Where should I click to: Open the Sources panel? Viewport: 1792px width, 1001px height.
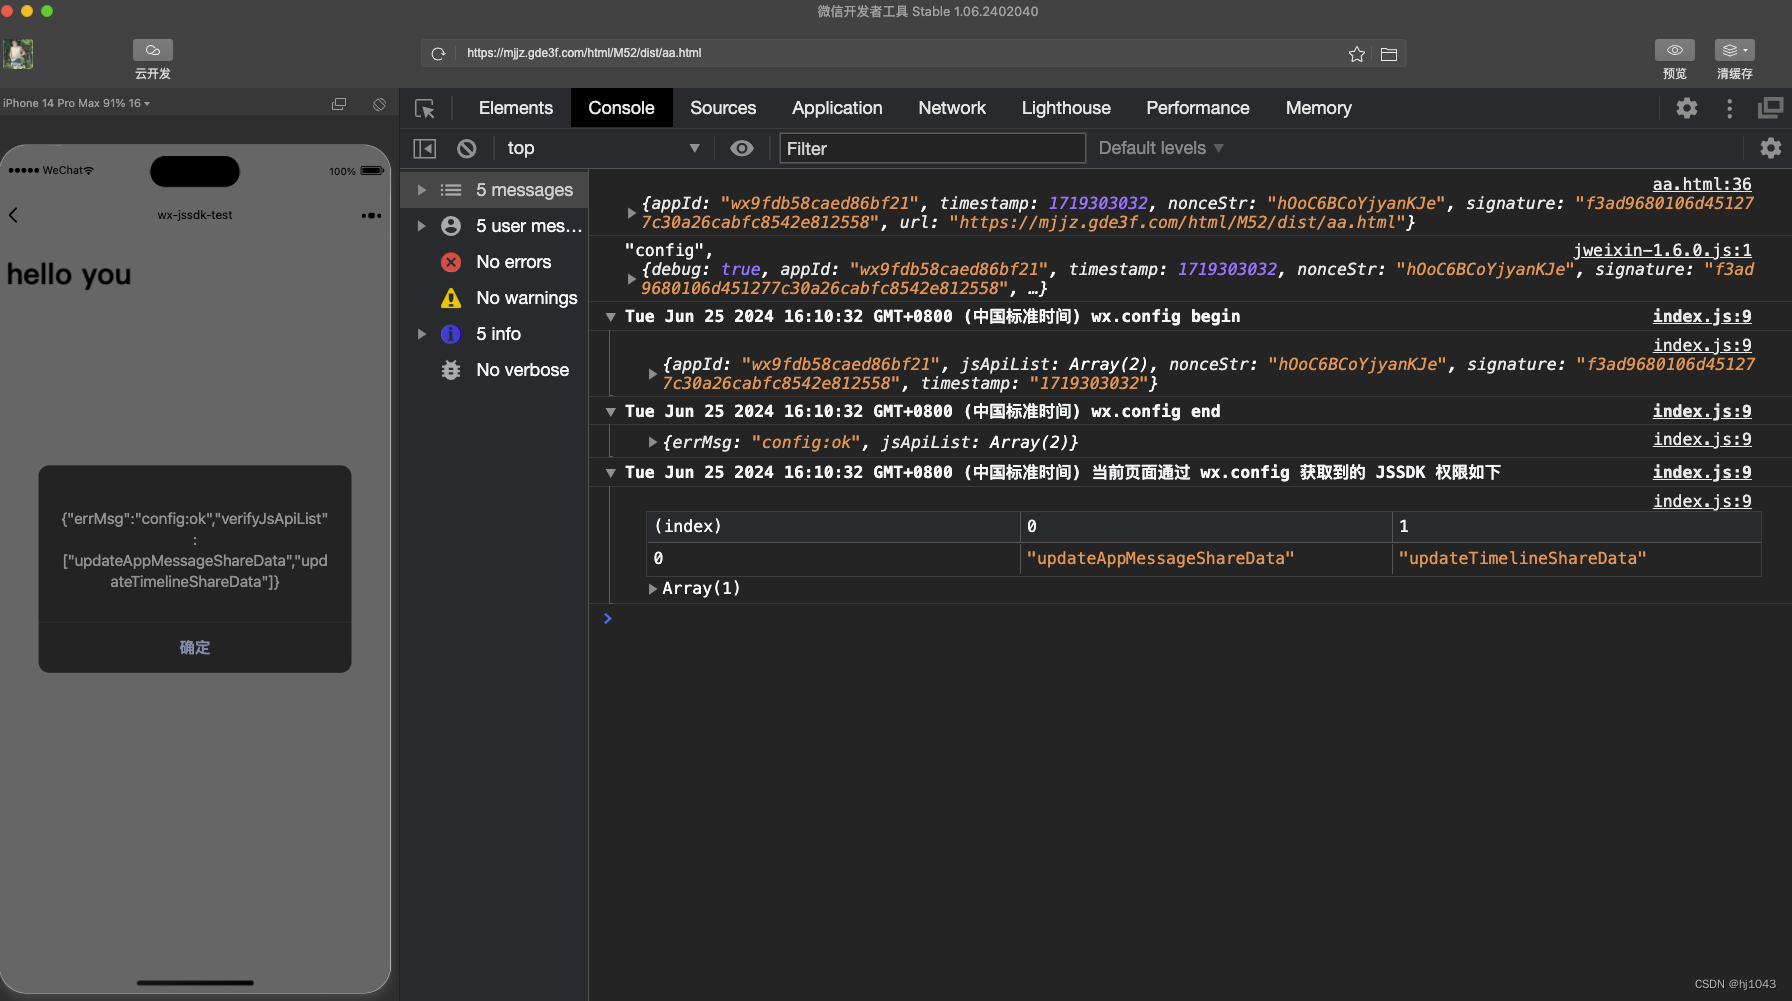pos(722,107)
